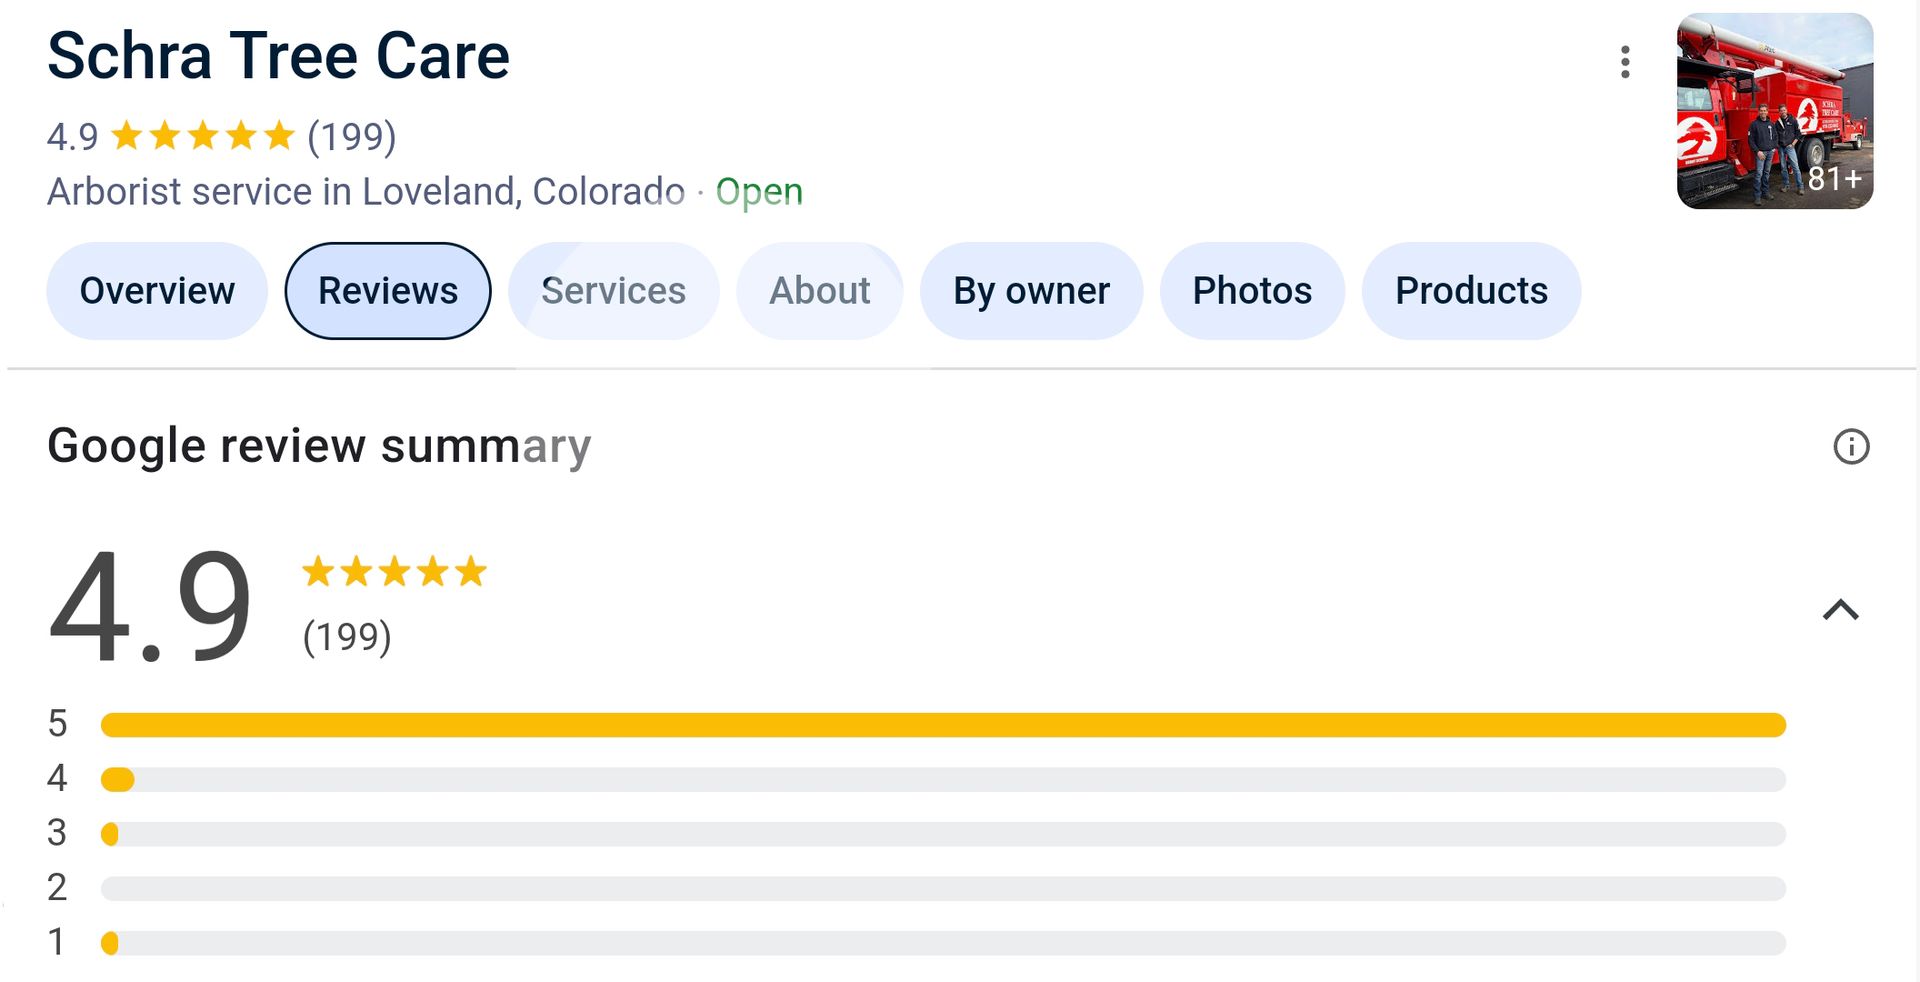Click the 4-star rating bar
The height and width of the screenshot is (982, 1920).
click(943, 780)
